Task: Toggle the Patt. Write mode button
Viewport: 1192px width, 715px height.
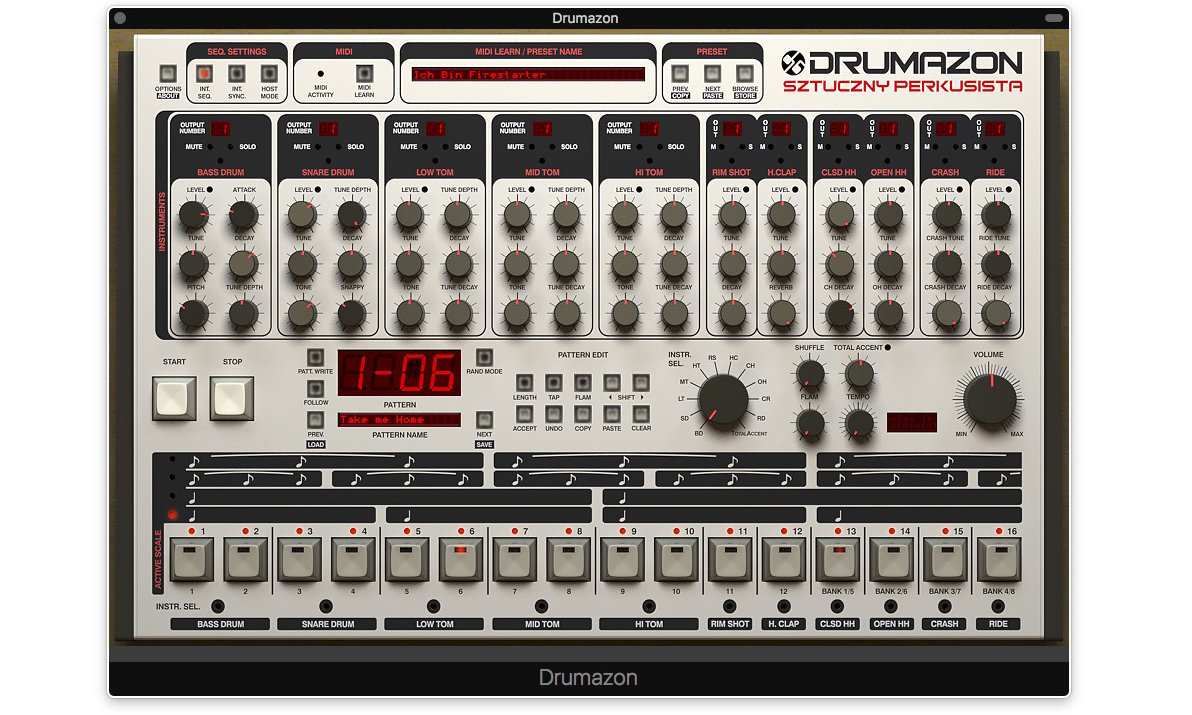Action: click(x=315, y=357)
